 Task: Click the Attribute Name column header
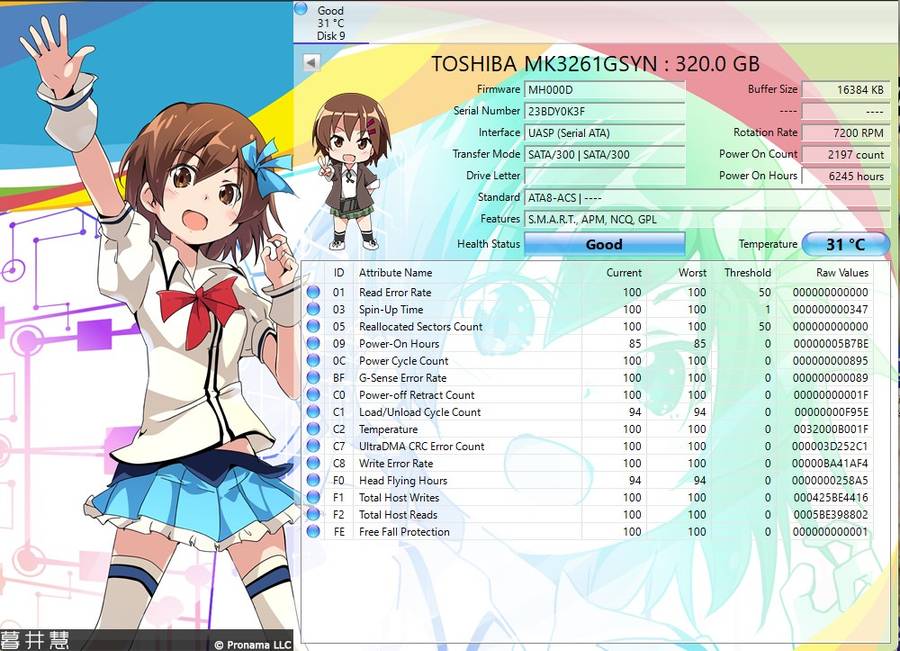tap(396, 273)
